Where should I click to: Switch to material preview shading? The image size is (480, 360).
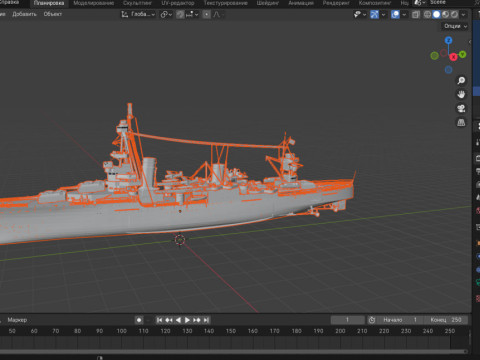pos(445,14)
